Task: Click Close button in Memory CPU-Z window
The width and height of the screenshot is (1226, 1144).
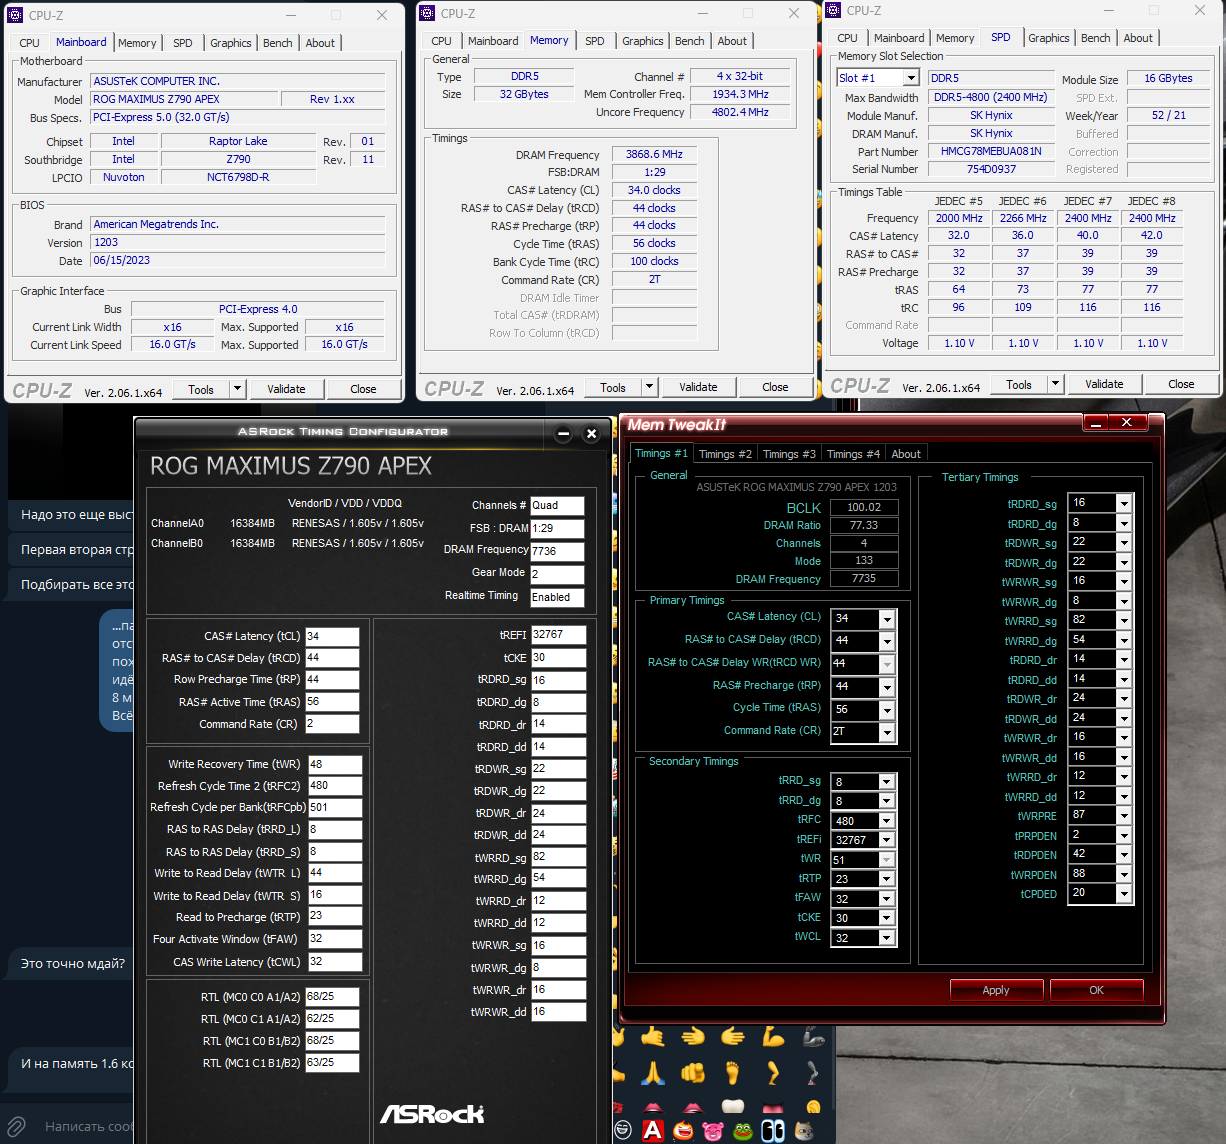Action: pos(775,387)
